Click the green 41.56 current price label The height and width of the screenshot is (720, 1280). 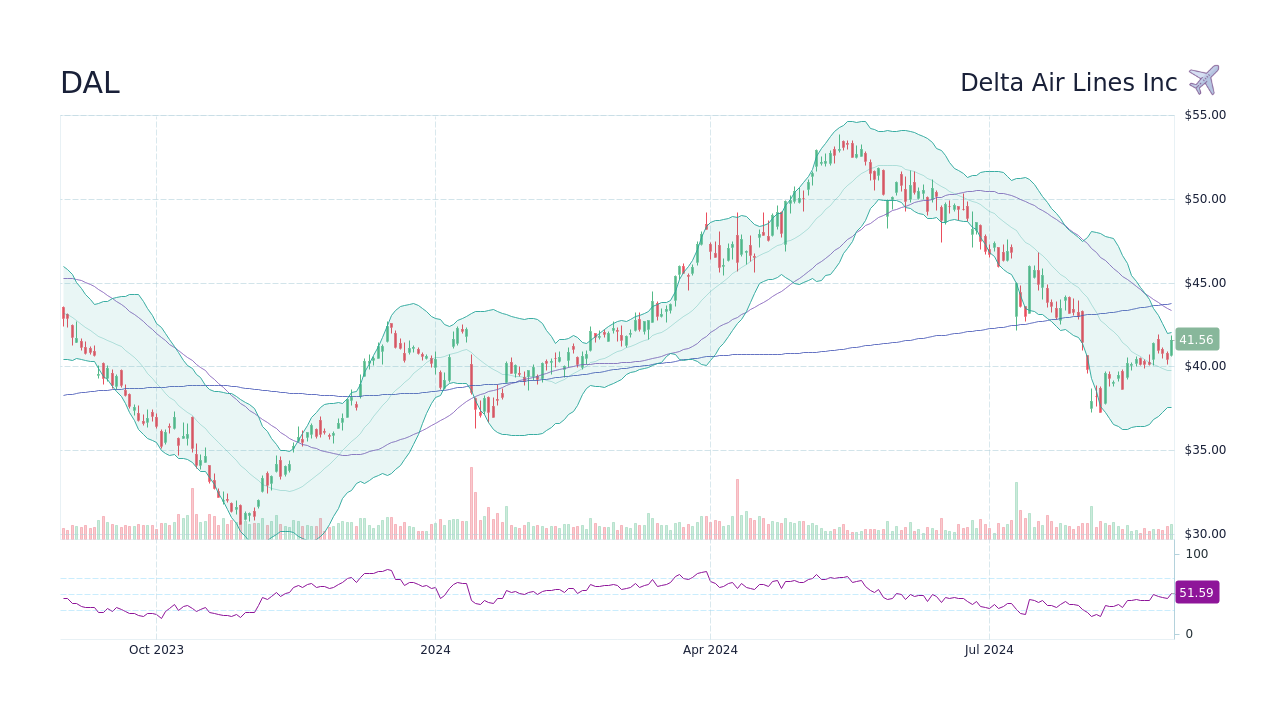pos(1197,340)
